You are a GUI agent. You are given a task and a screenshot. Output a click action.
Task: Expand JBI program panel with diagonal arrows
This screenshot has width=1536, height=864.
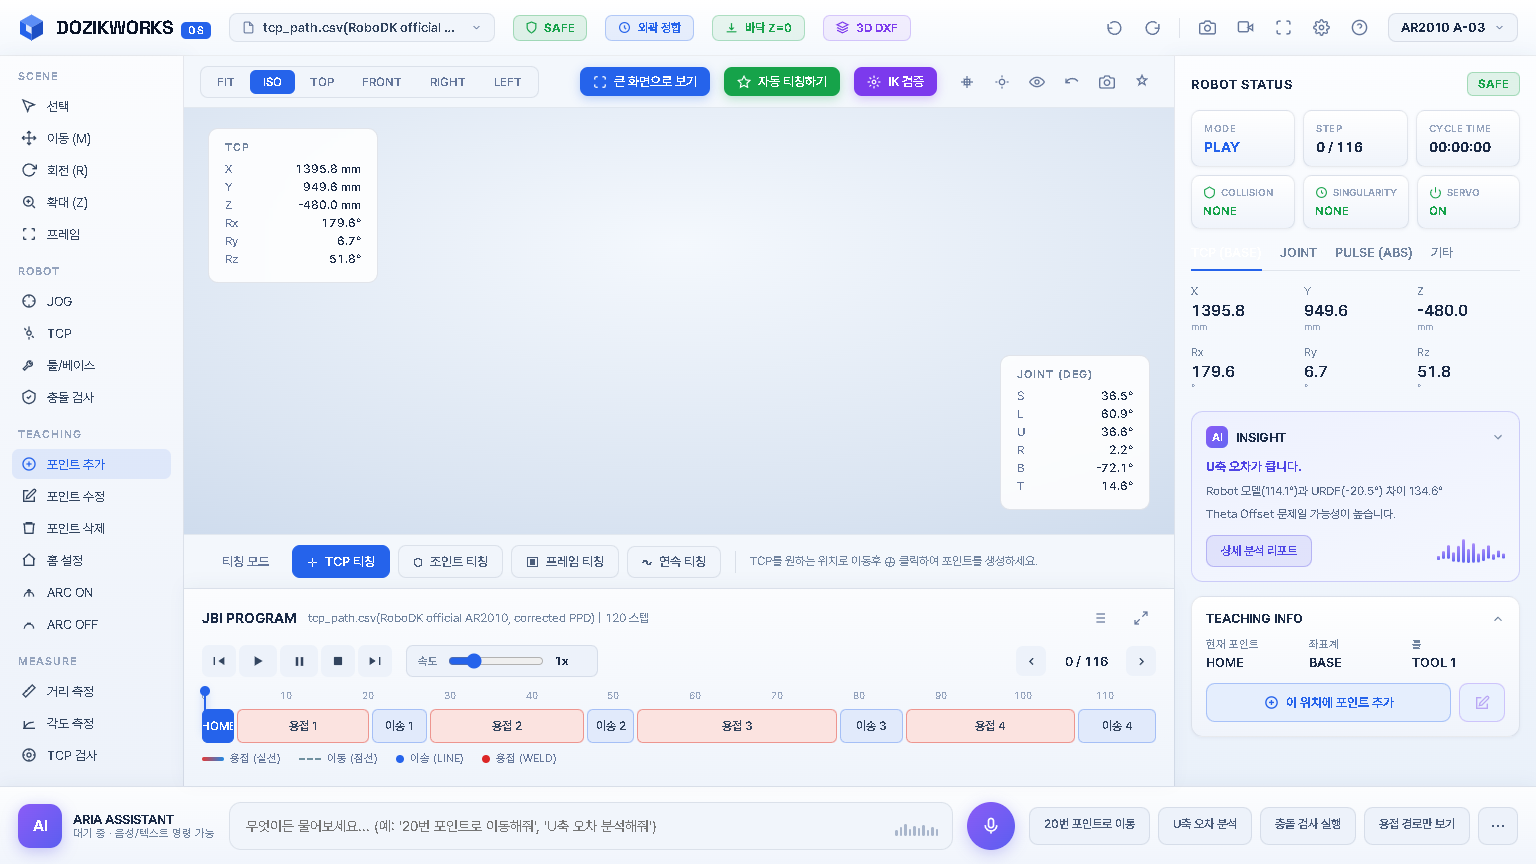coord(1141,618)
